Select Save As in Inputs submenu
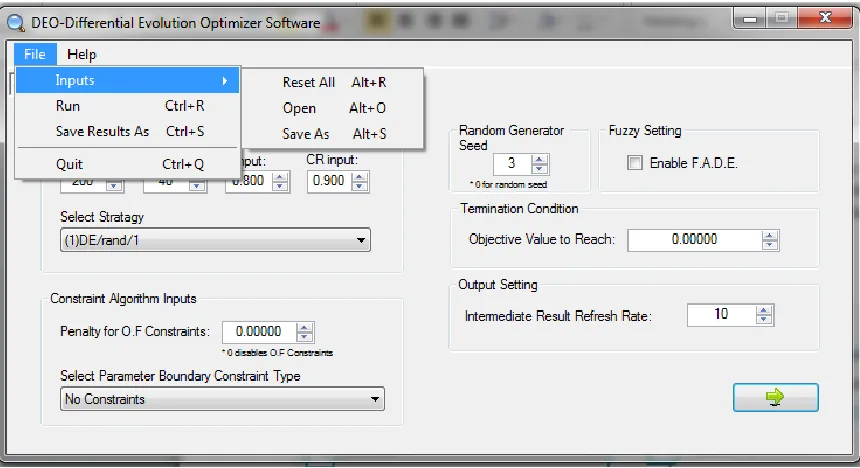860x468 pixels. [333, 134]
